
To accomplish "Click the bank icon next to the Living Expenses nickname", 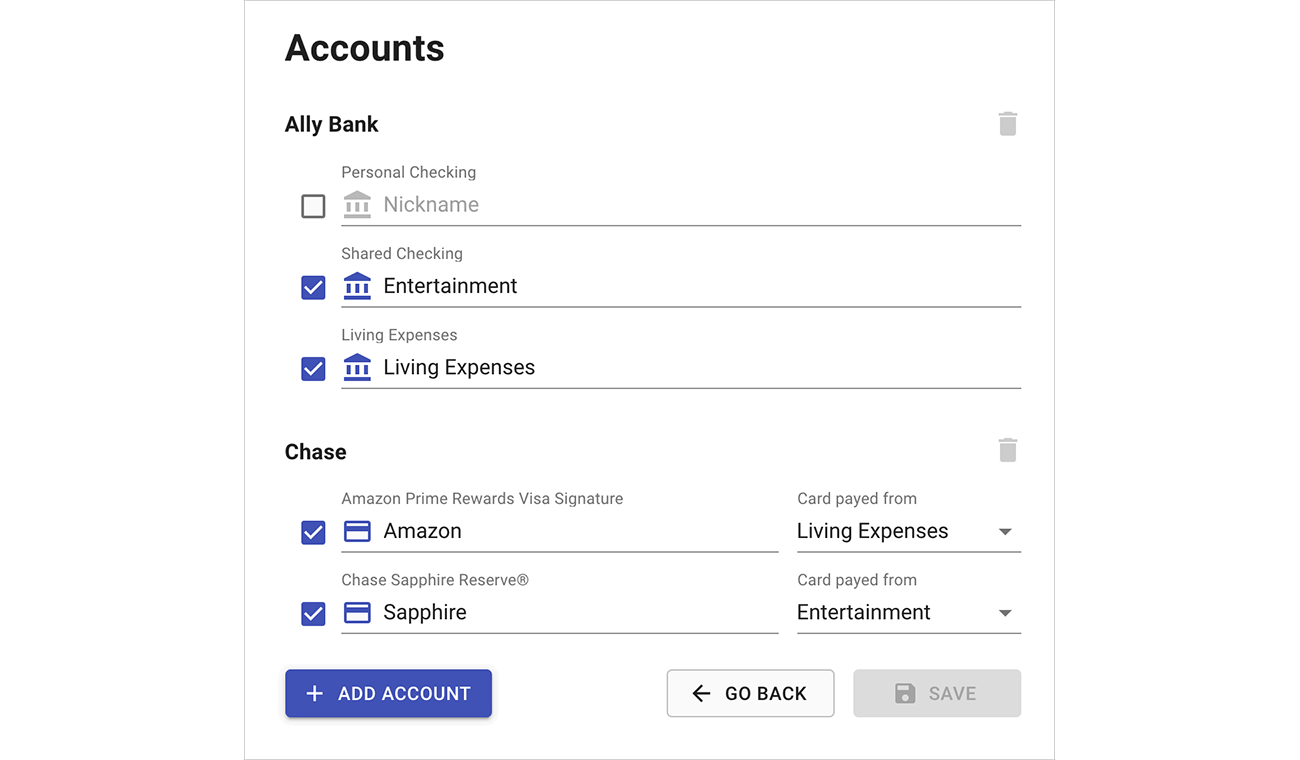I will 357,367.
